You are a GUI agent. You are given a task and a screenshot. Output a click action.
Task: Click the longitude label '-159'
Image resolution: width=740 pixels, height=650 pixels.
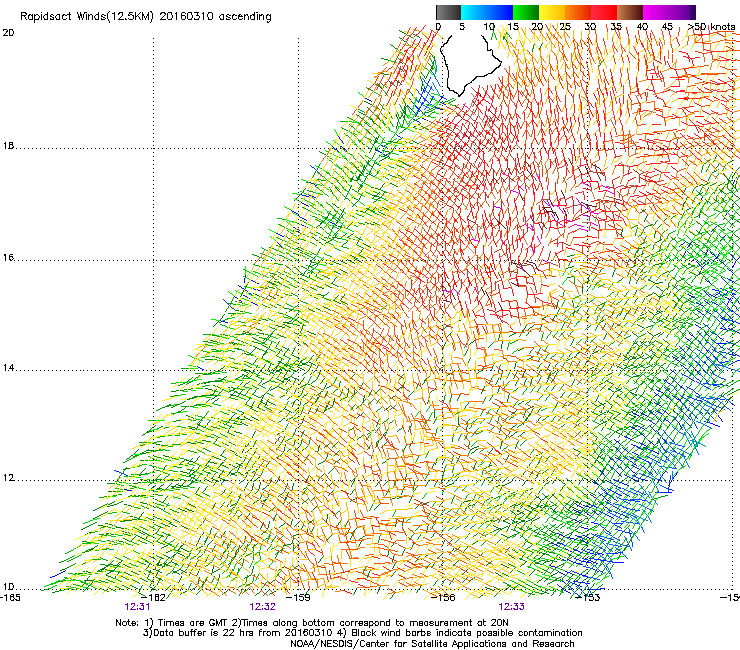[x=299, y=598]
